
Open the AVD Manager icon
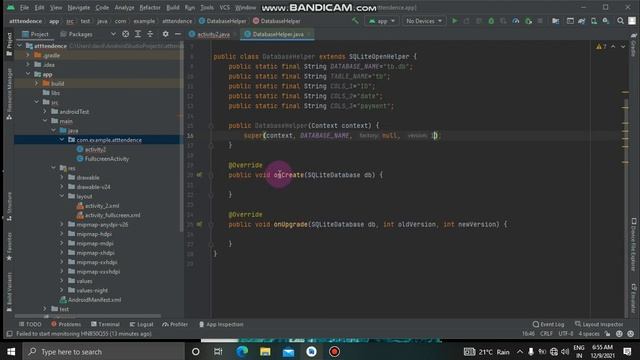(593, 21)
